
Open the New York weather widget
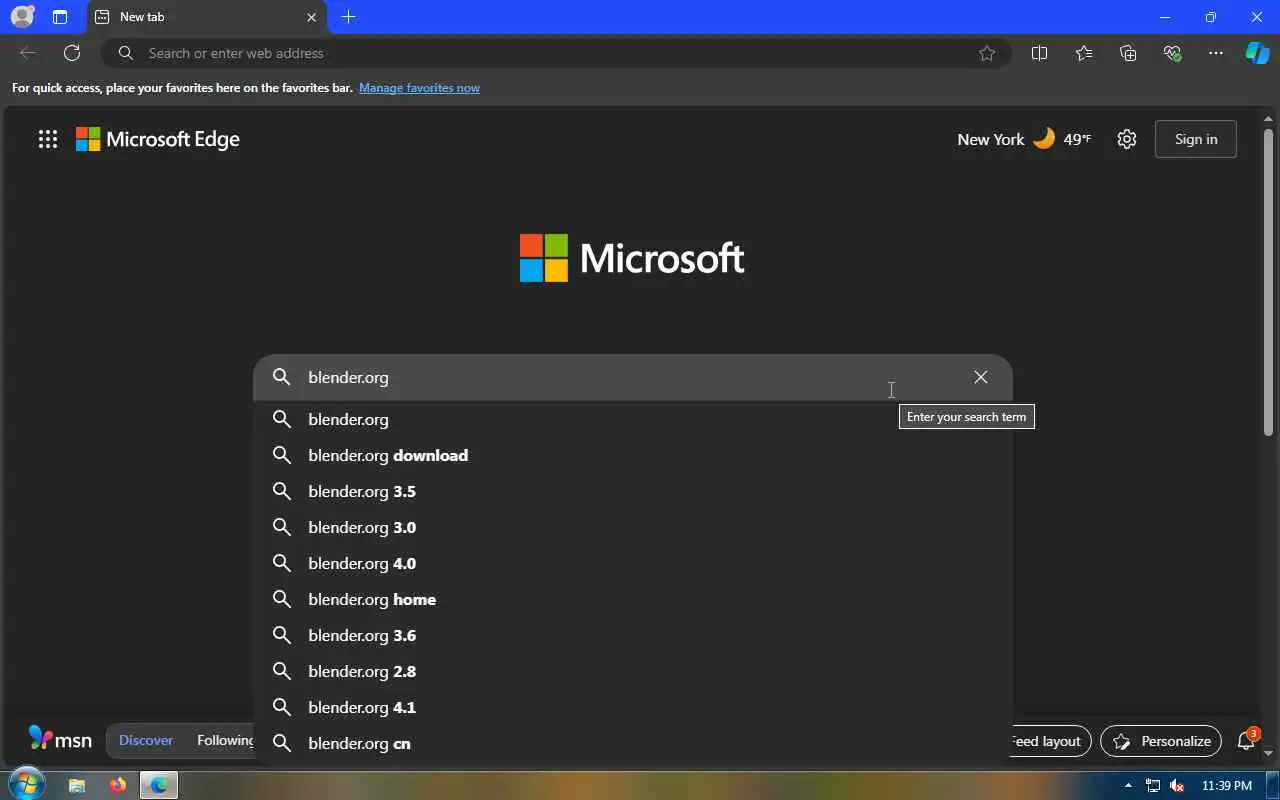[1024, 139]
